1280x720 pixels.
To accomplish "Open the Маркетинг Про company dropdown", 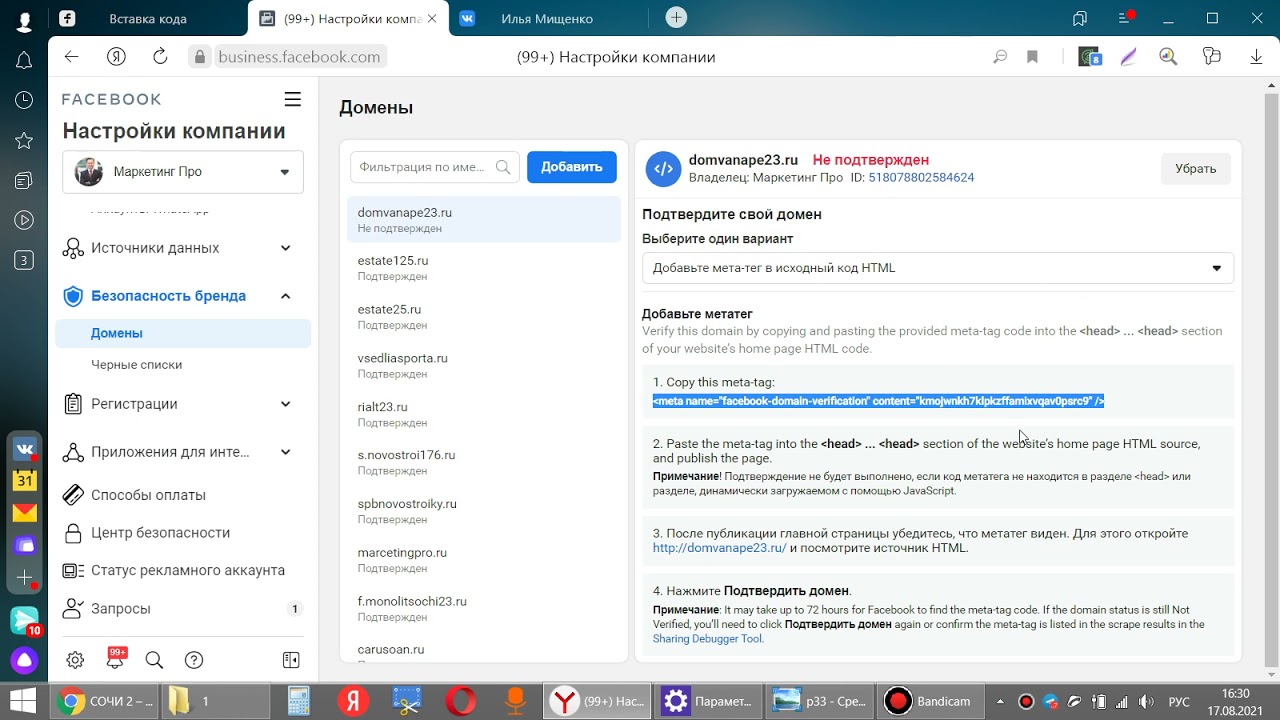I will (x=183, y=172).
